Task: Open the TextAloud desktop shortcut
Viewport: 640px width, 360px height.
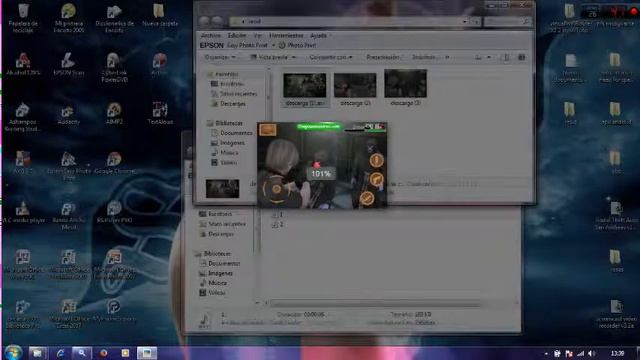Action: [x=160, y=114]
